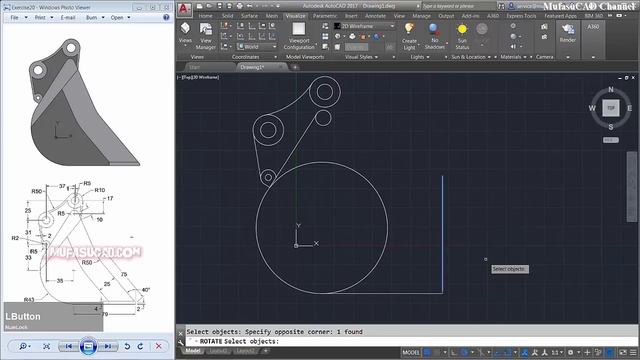
Task: Click the Plot printer icon in quick access toolbar
Action: coord(240,6)
